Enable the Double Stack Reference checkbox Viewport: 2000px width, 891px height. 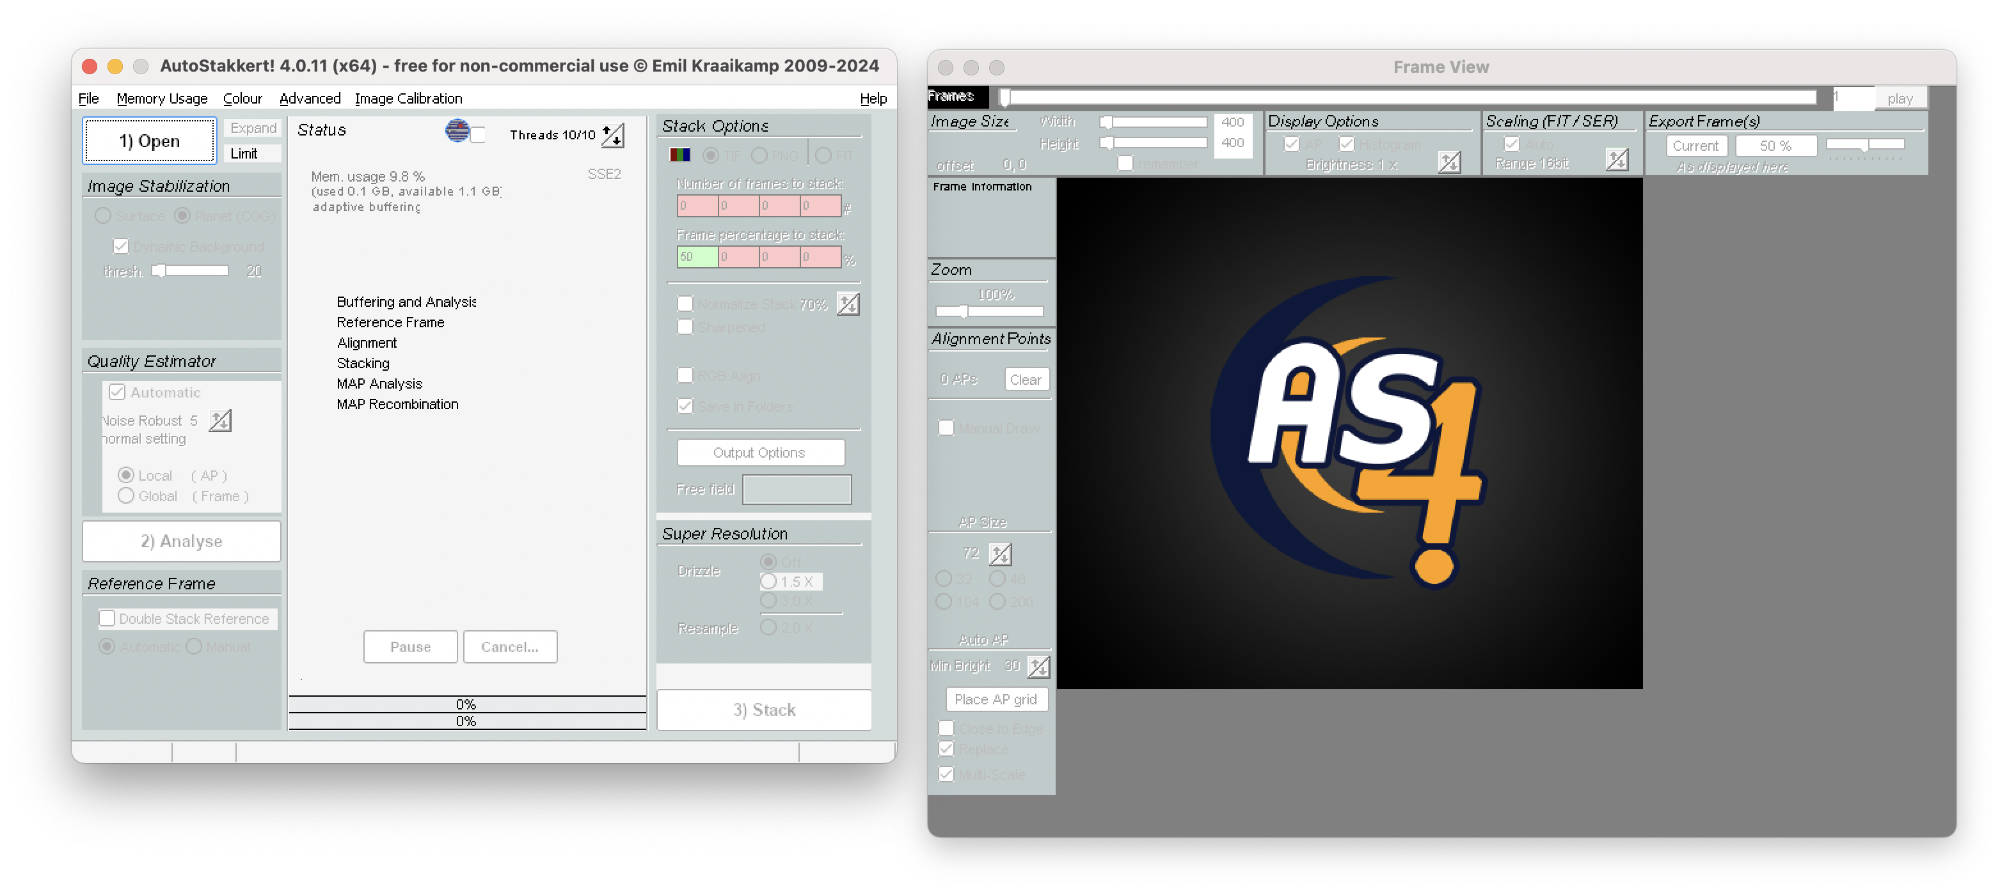point(107,618)
